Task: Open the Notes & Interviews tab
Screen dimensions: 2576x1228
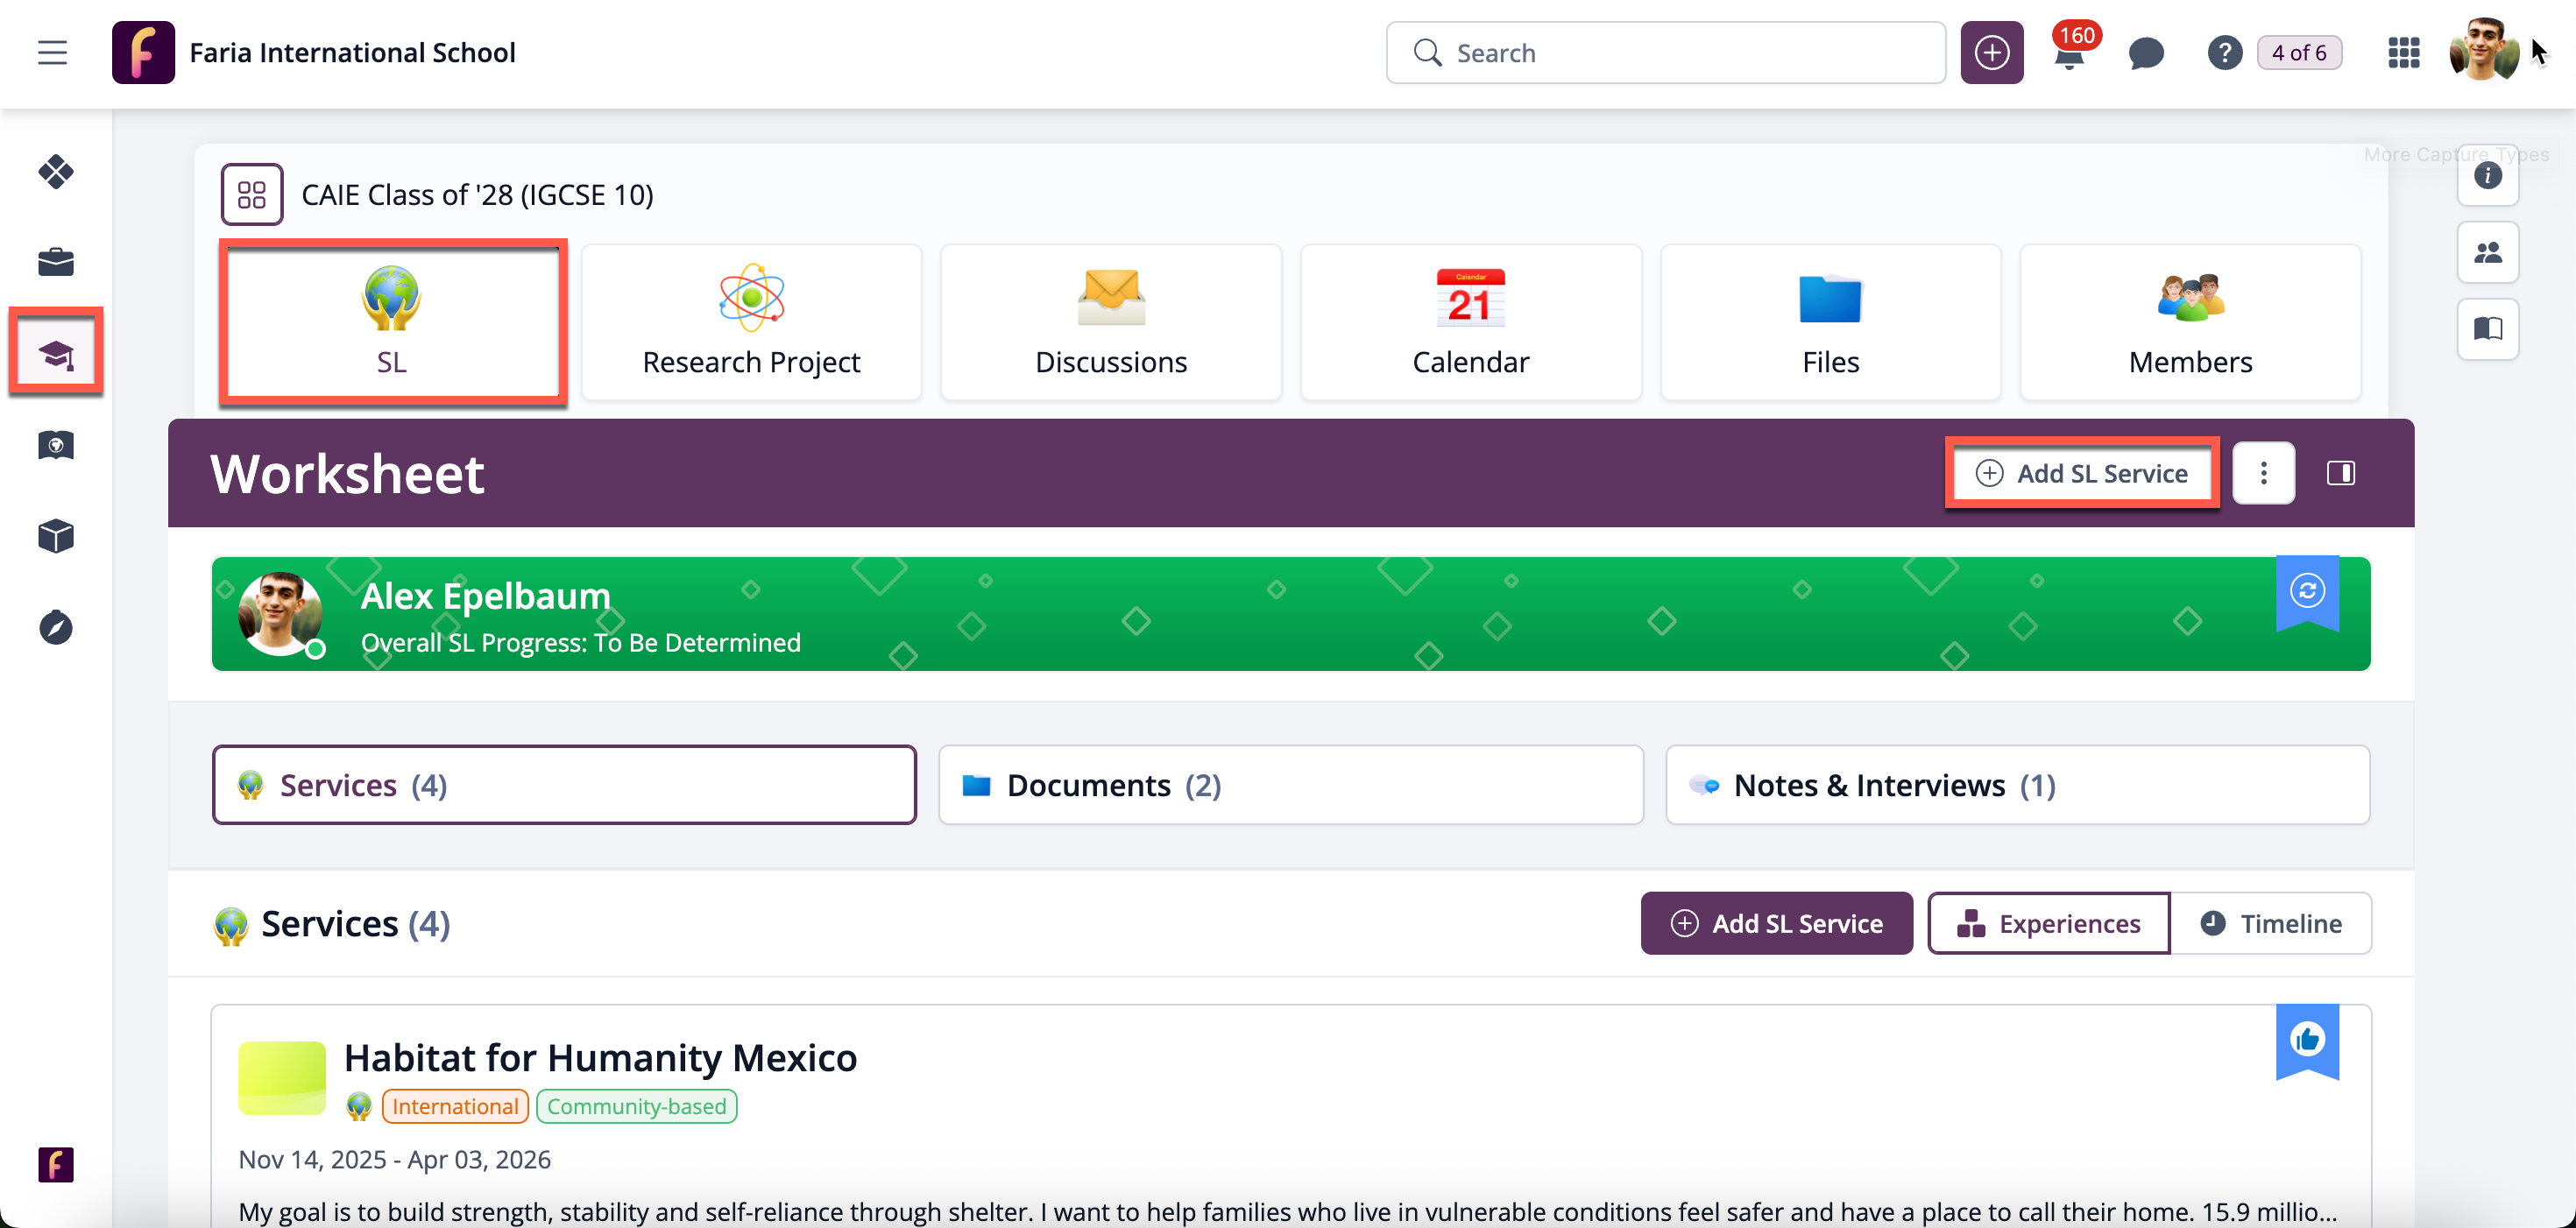Action: (2017, 785)
